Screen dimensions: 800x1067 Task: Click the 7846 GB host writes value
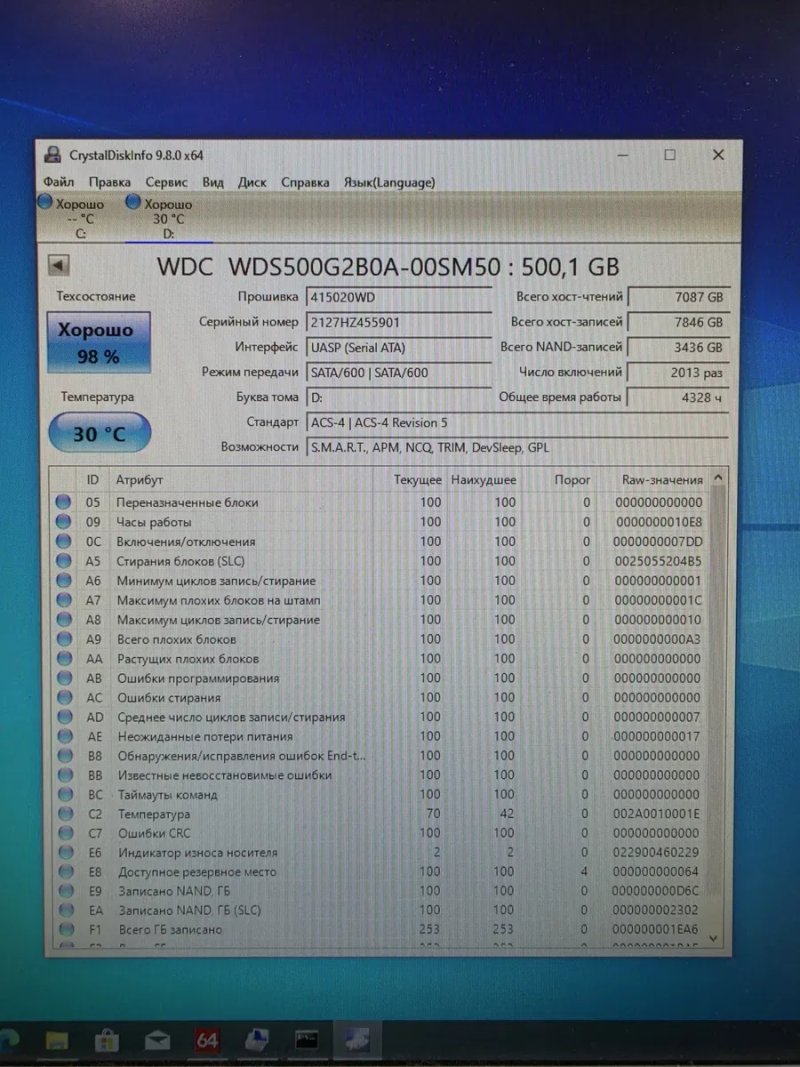[678, 323]
